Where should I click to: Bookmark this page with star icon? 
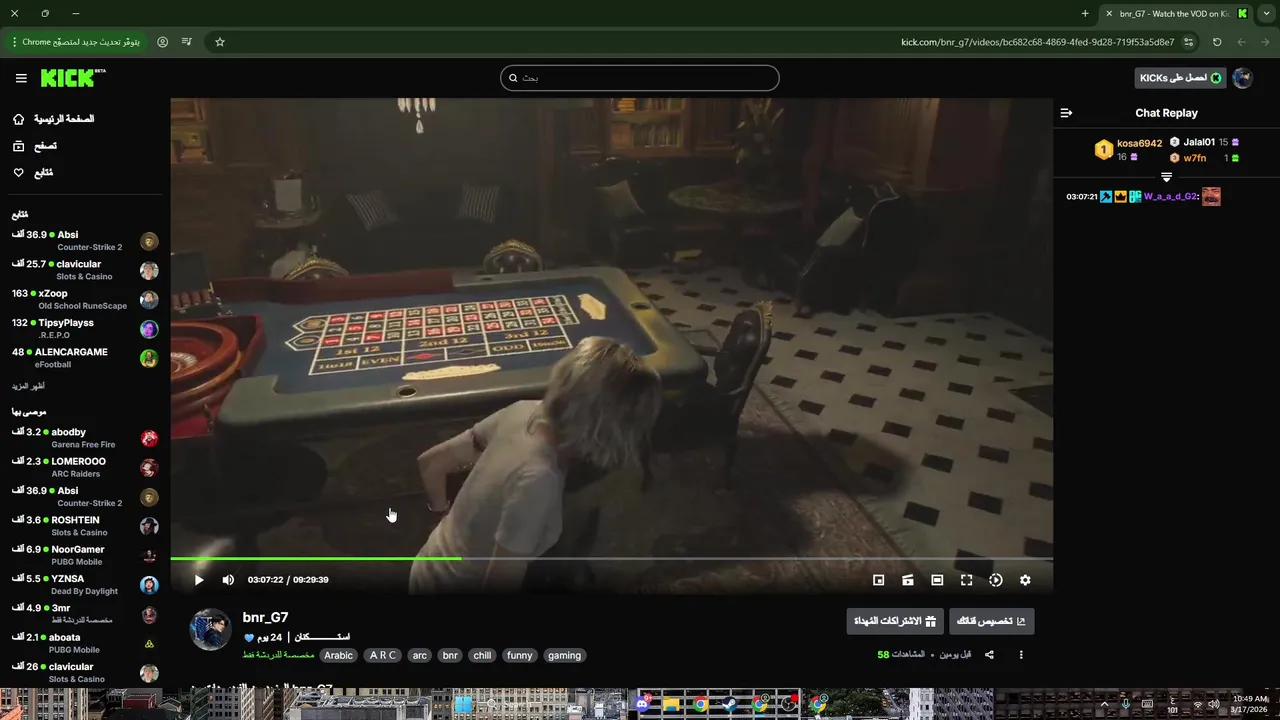[x=220, y=42]
